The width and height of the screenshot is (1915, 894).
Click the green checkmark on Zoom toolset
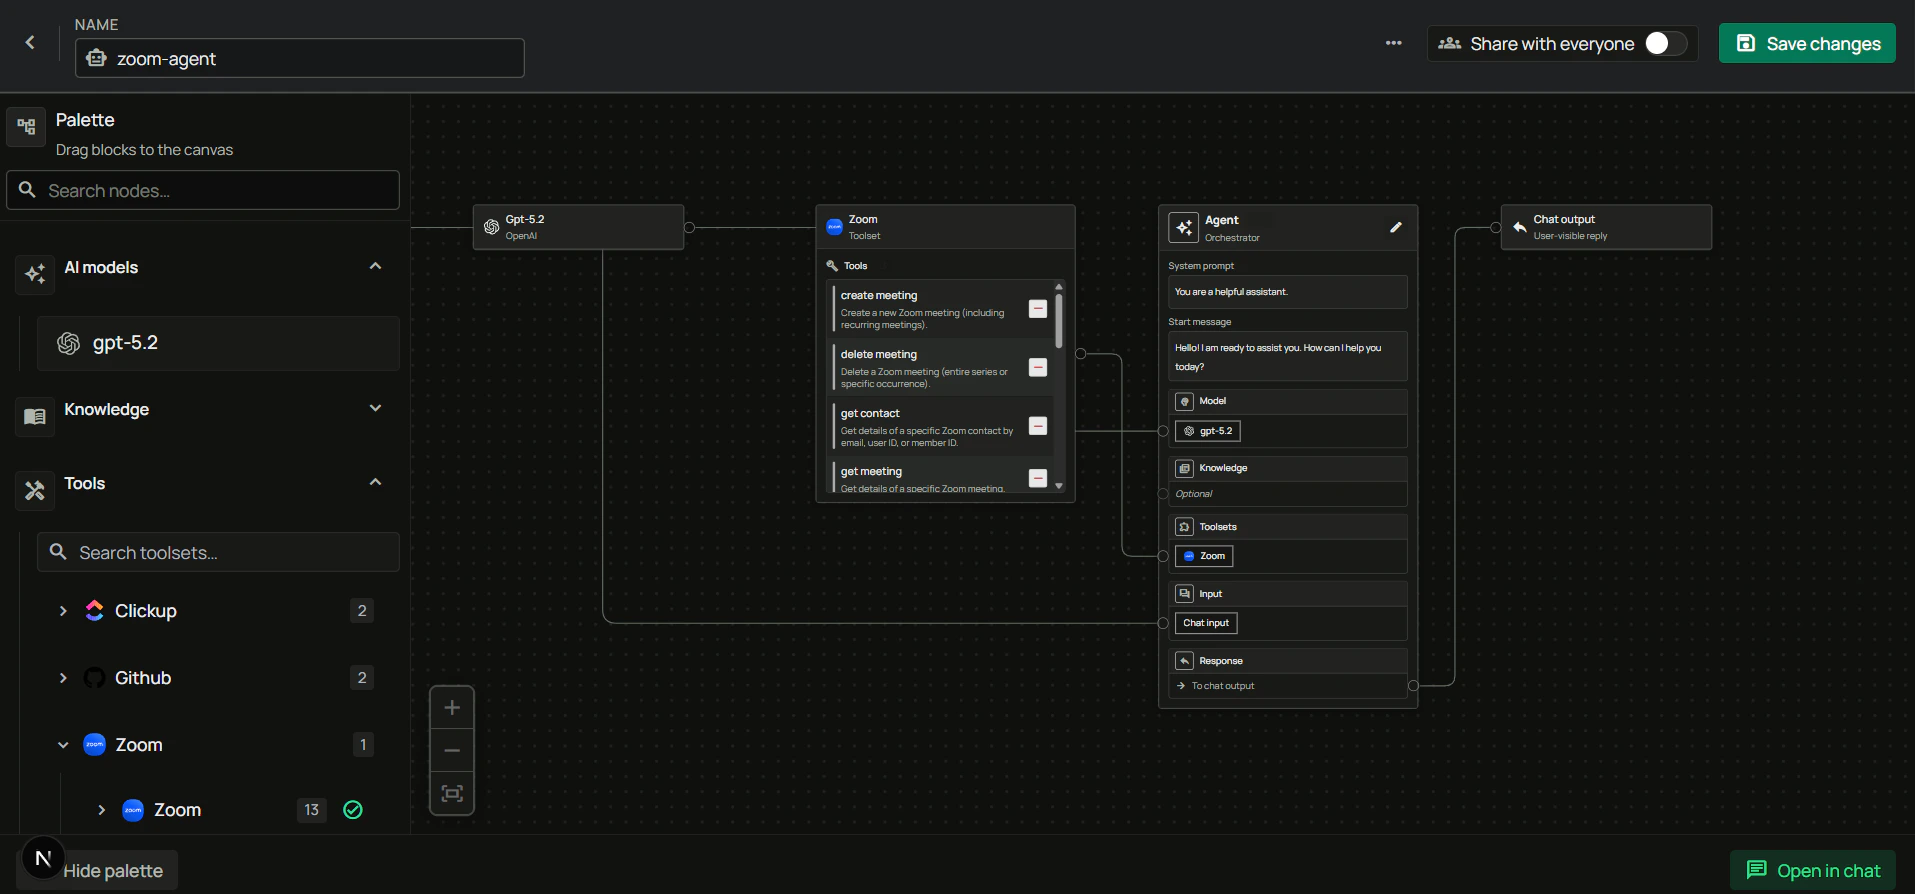(353, 810)
